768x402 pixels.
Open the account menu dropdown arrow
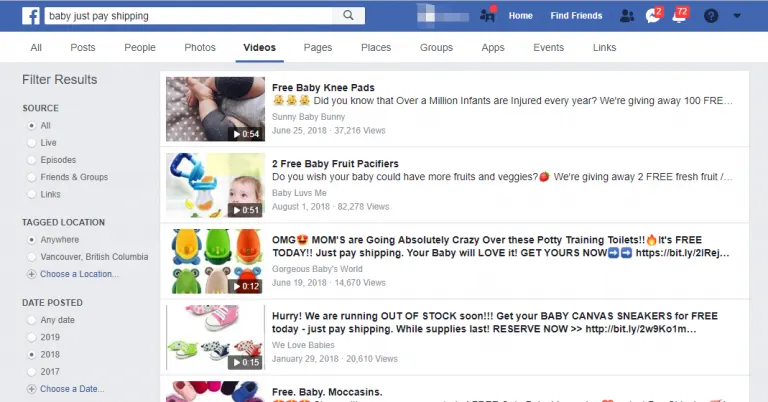[738, 16]
